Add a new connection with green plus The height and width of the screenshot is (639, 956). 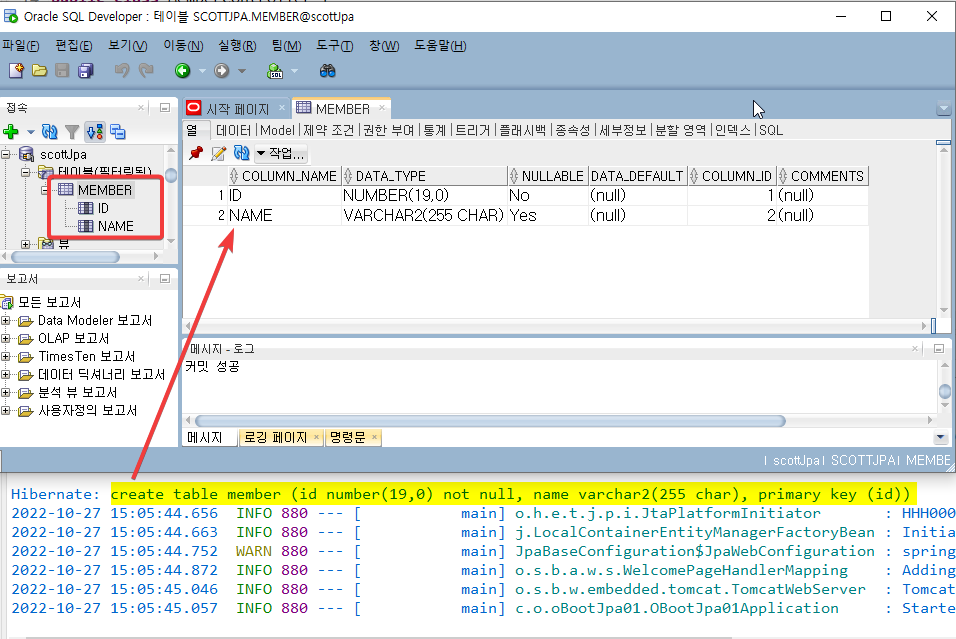11,131
